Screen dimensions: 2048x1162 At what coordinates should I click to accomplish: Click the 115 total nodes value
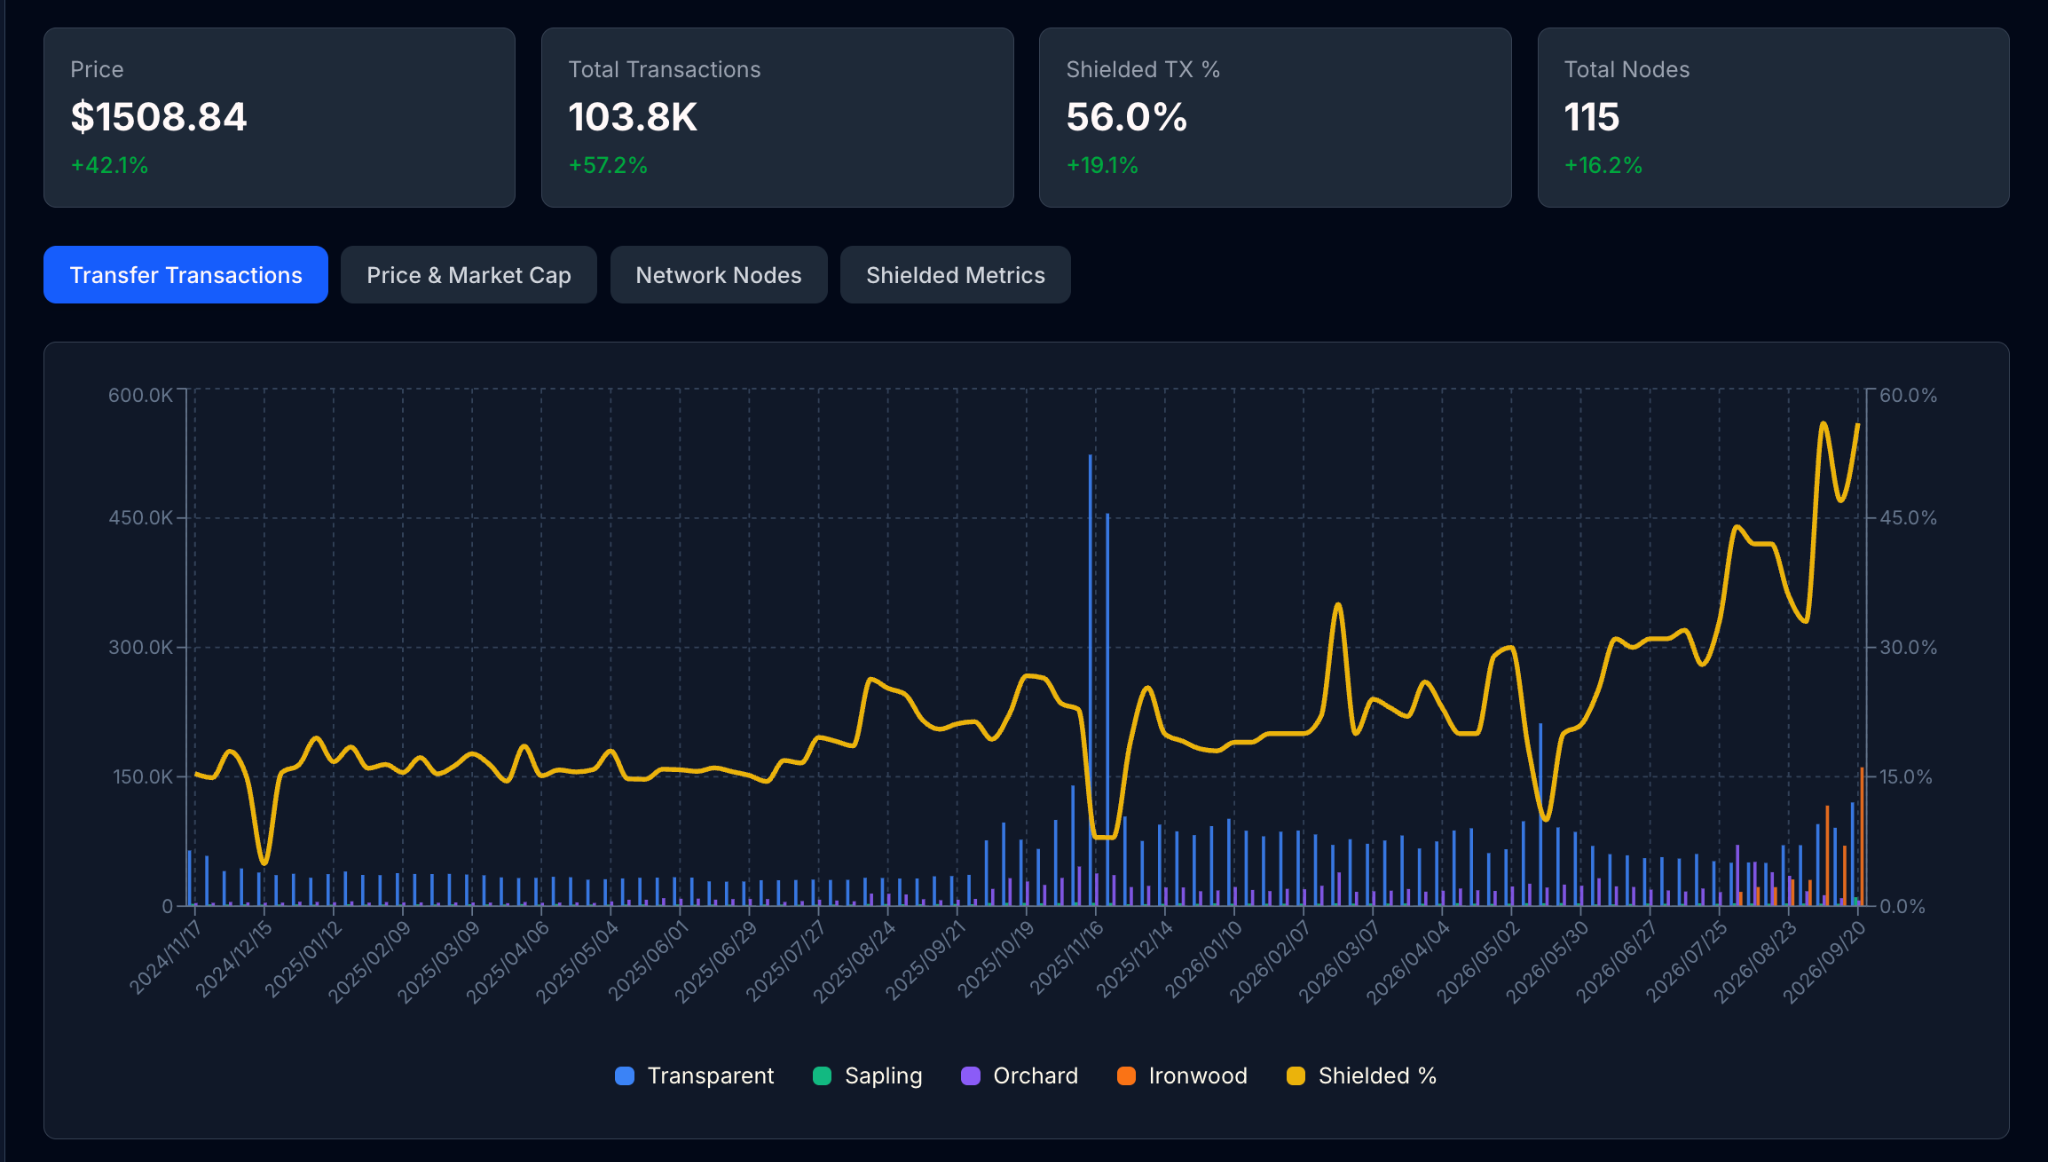click(x=1592, y=117)
